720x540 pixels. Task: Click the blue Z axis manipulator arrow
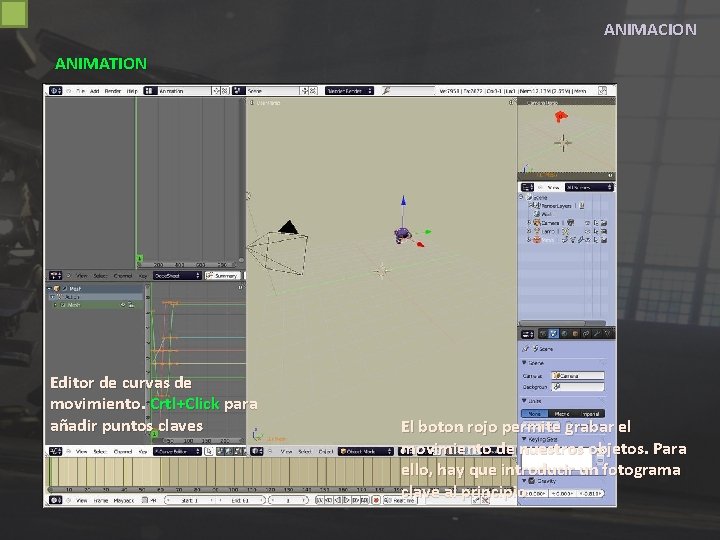403,201
